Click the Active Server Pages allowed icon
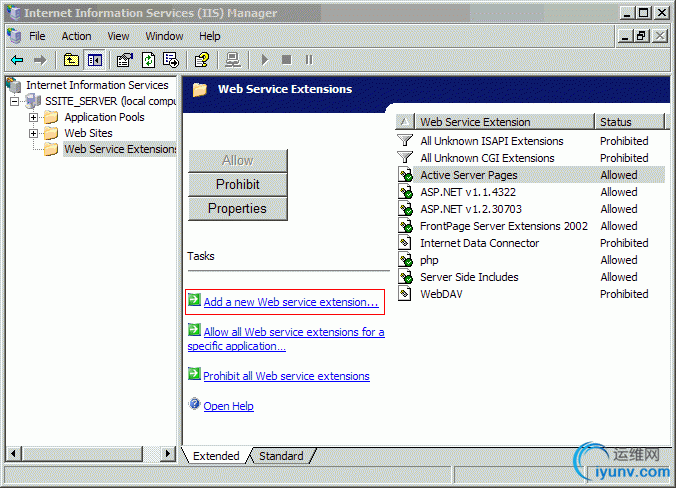676x488 pixels. (405, 175)
